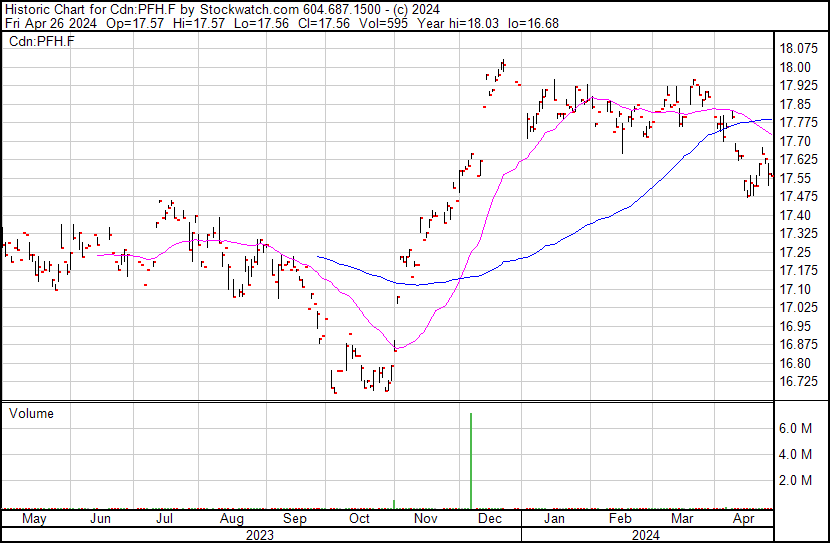Click the 6.0 M volume axis label
This screenshot has height=543, width=830.
[x=796, y=428]
